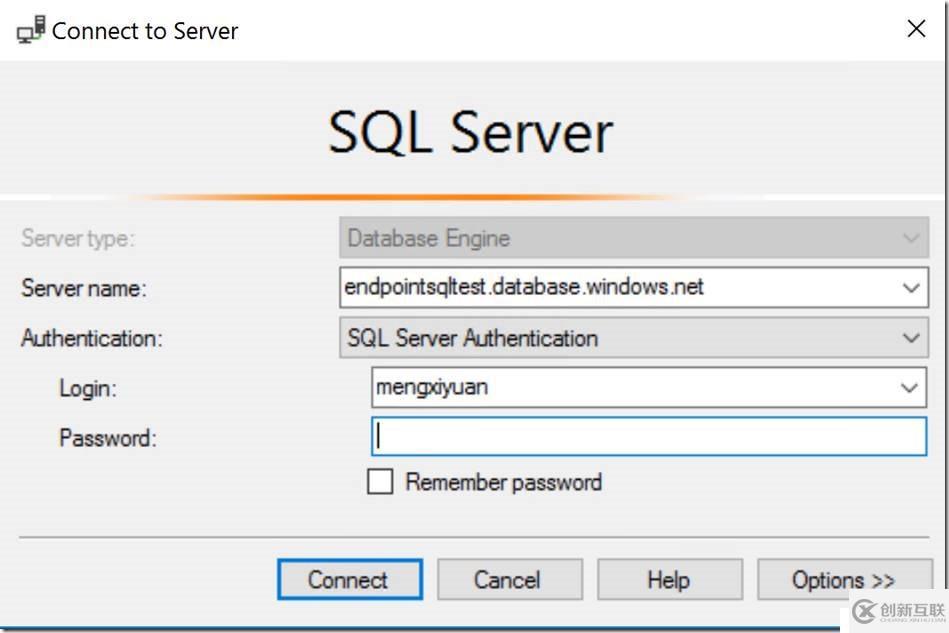Open the Login dropdown

click(x=911, y=388)
